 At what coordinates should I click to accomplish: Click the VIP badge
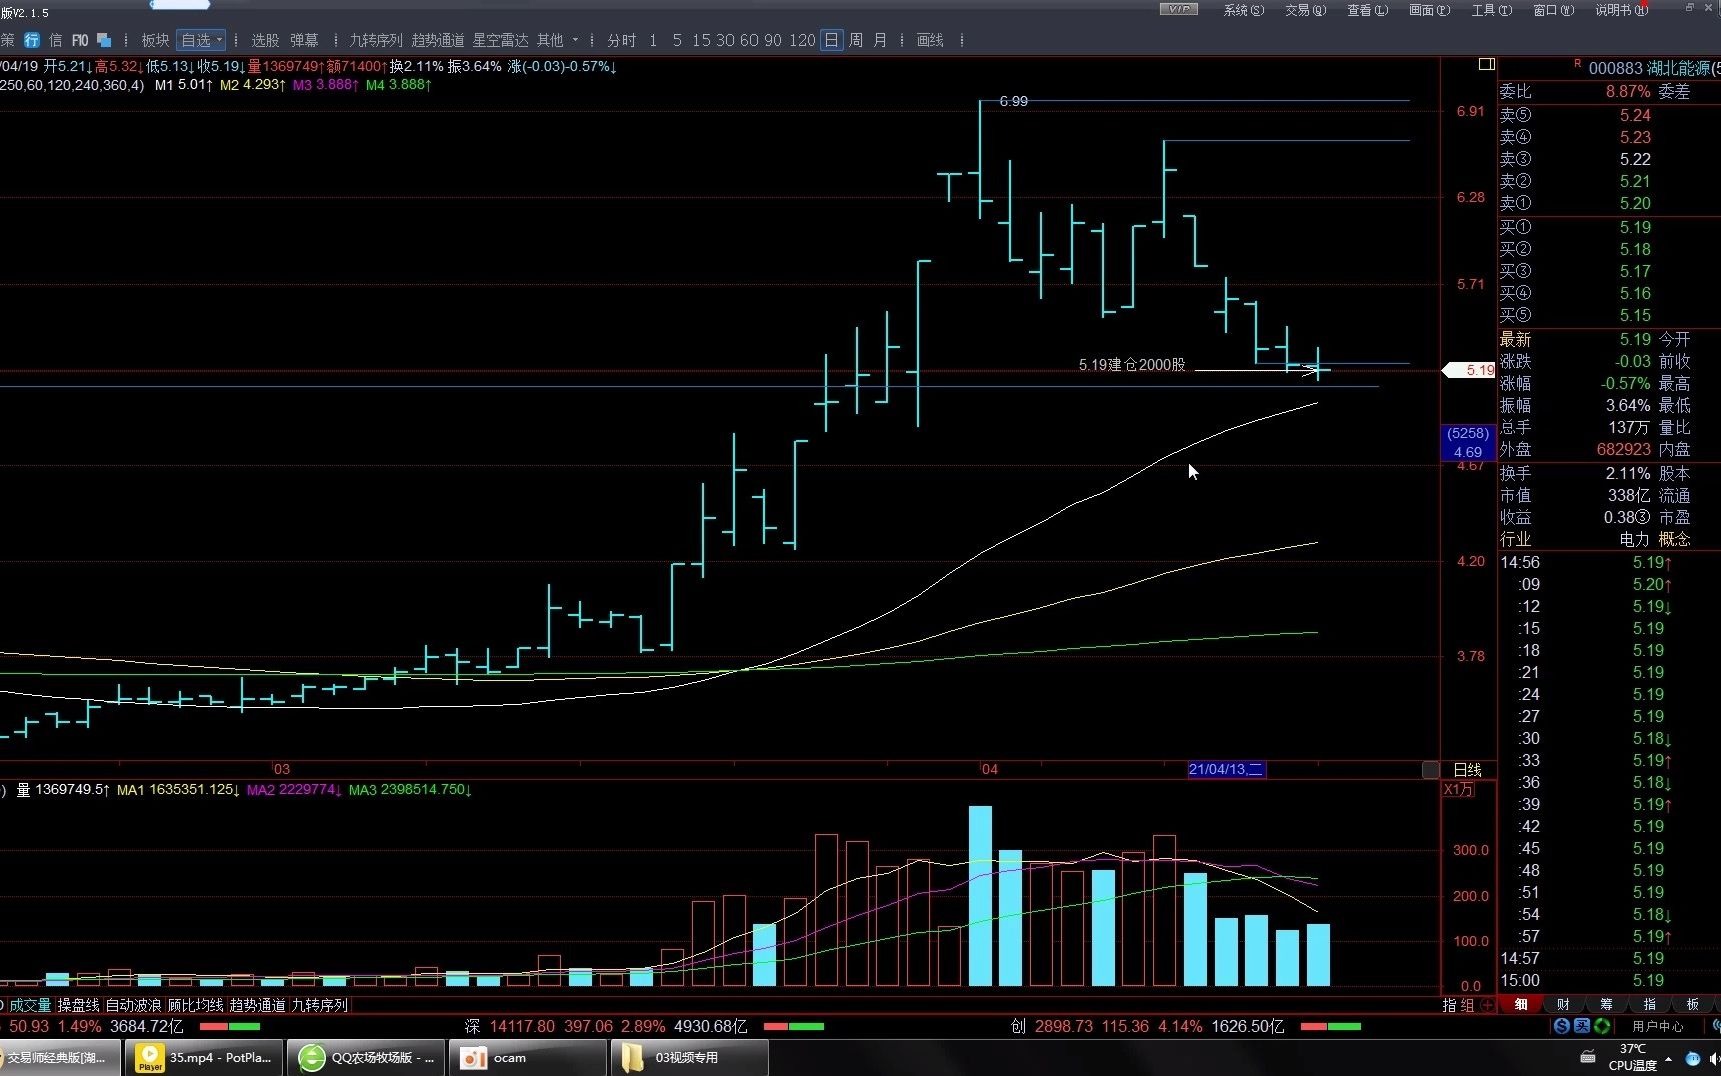(x=1178, y=9)
